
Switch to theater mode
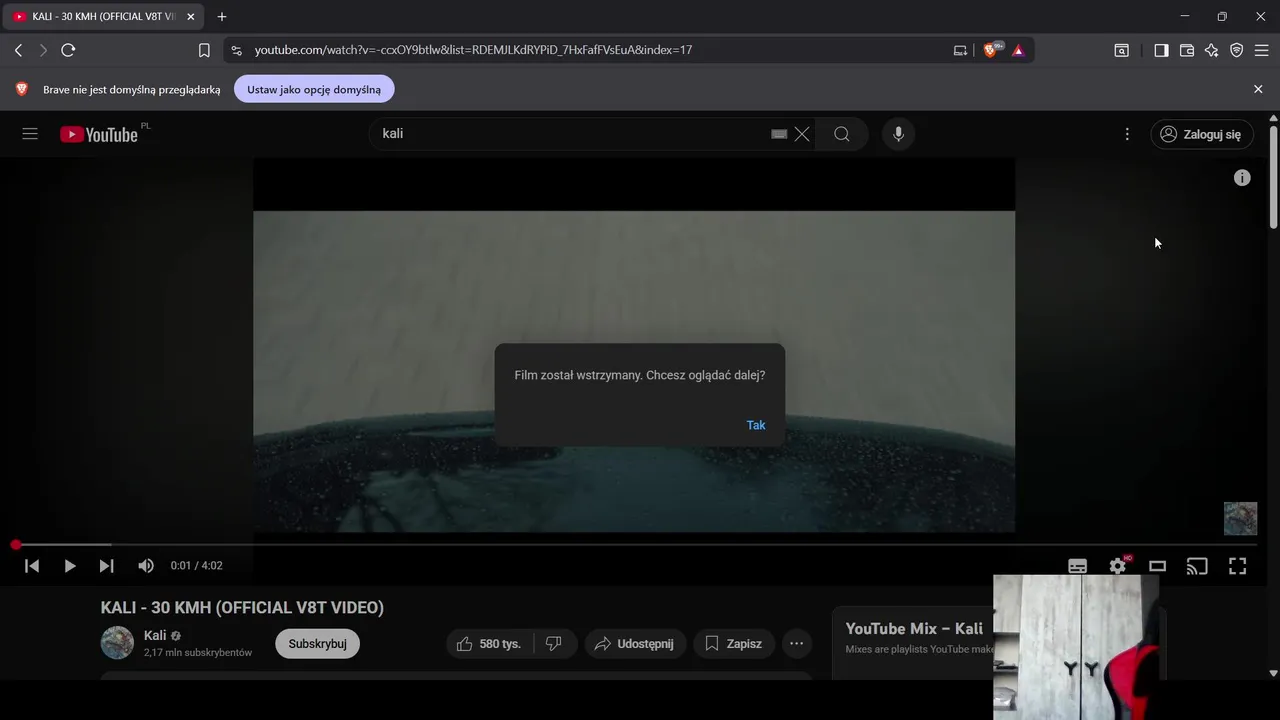pos(1157,566)
